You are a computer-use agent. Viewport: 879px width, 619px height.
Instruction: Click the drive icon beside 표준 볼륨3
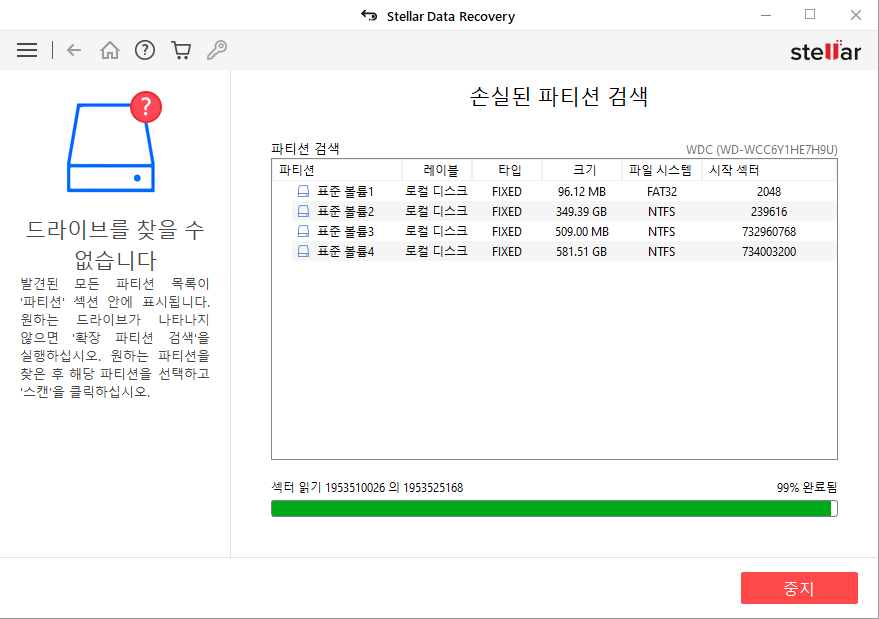tap(303, 232)
